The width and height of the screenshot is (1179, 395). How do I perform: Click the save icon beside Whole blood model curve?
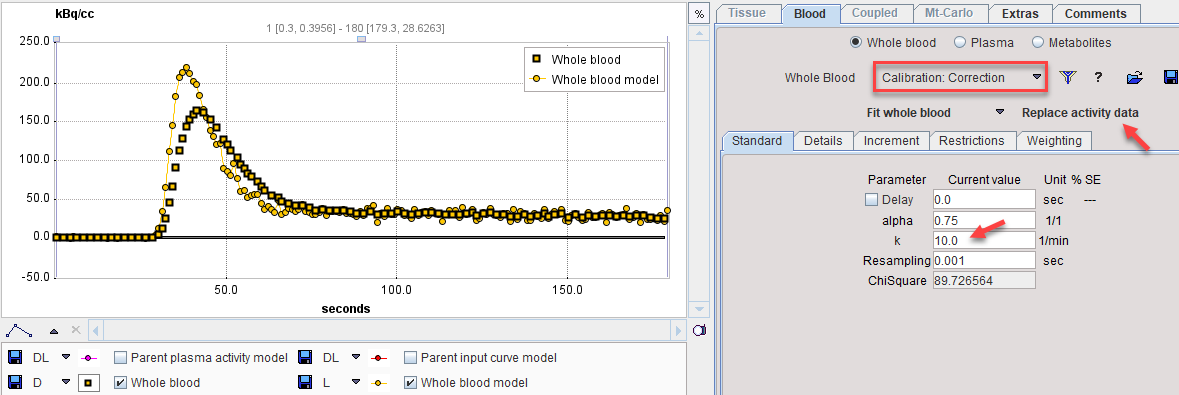305,382
